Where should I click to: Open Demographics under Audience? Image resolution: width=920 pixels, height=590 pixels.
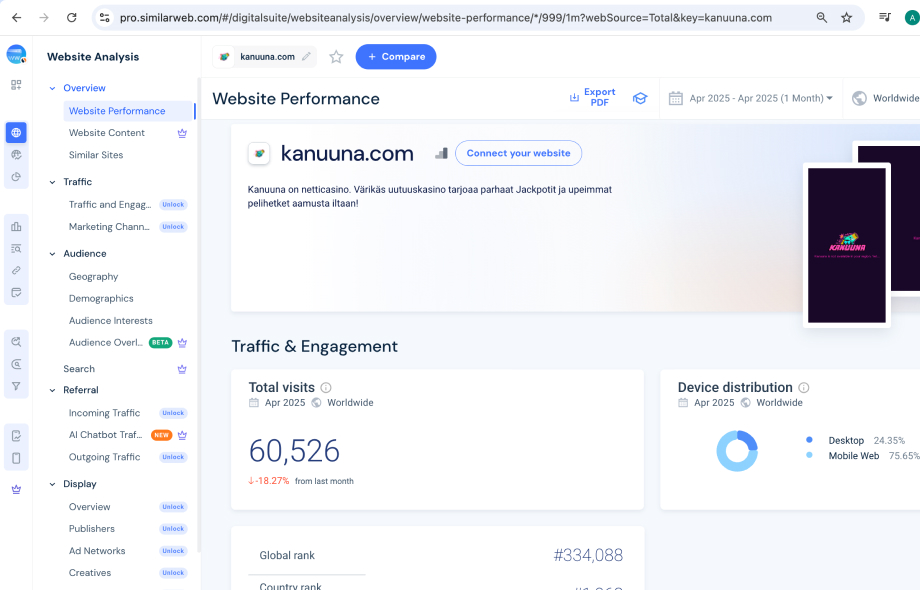(x=101, y=299)
